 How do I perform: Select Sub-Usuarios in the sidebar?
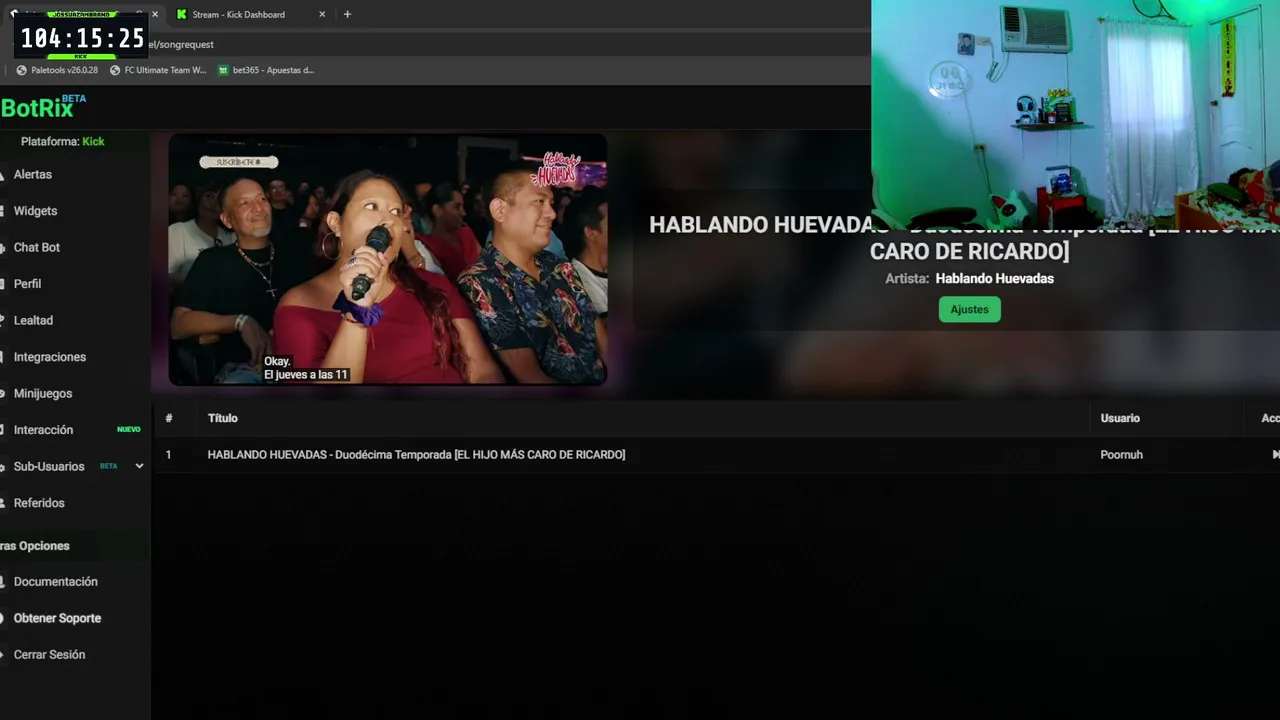tap(49, 466)
